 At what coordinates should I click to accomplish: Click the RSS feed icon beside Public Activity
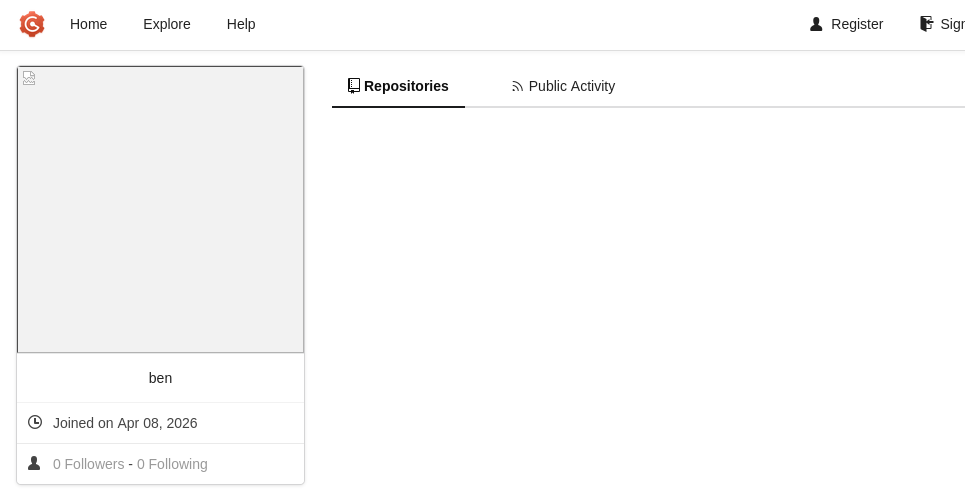coord(518,87)
